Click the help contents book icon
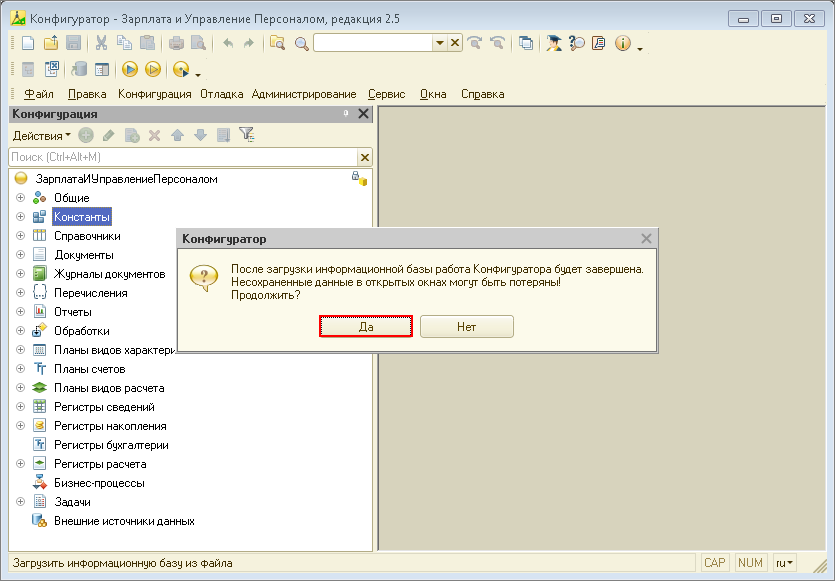The image size is (835, 581). 599,43
